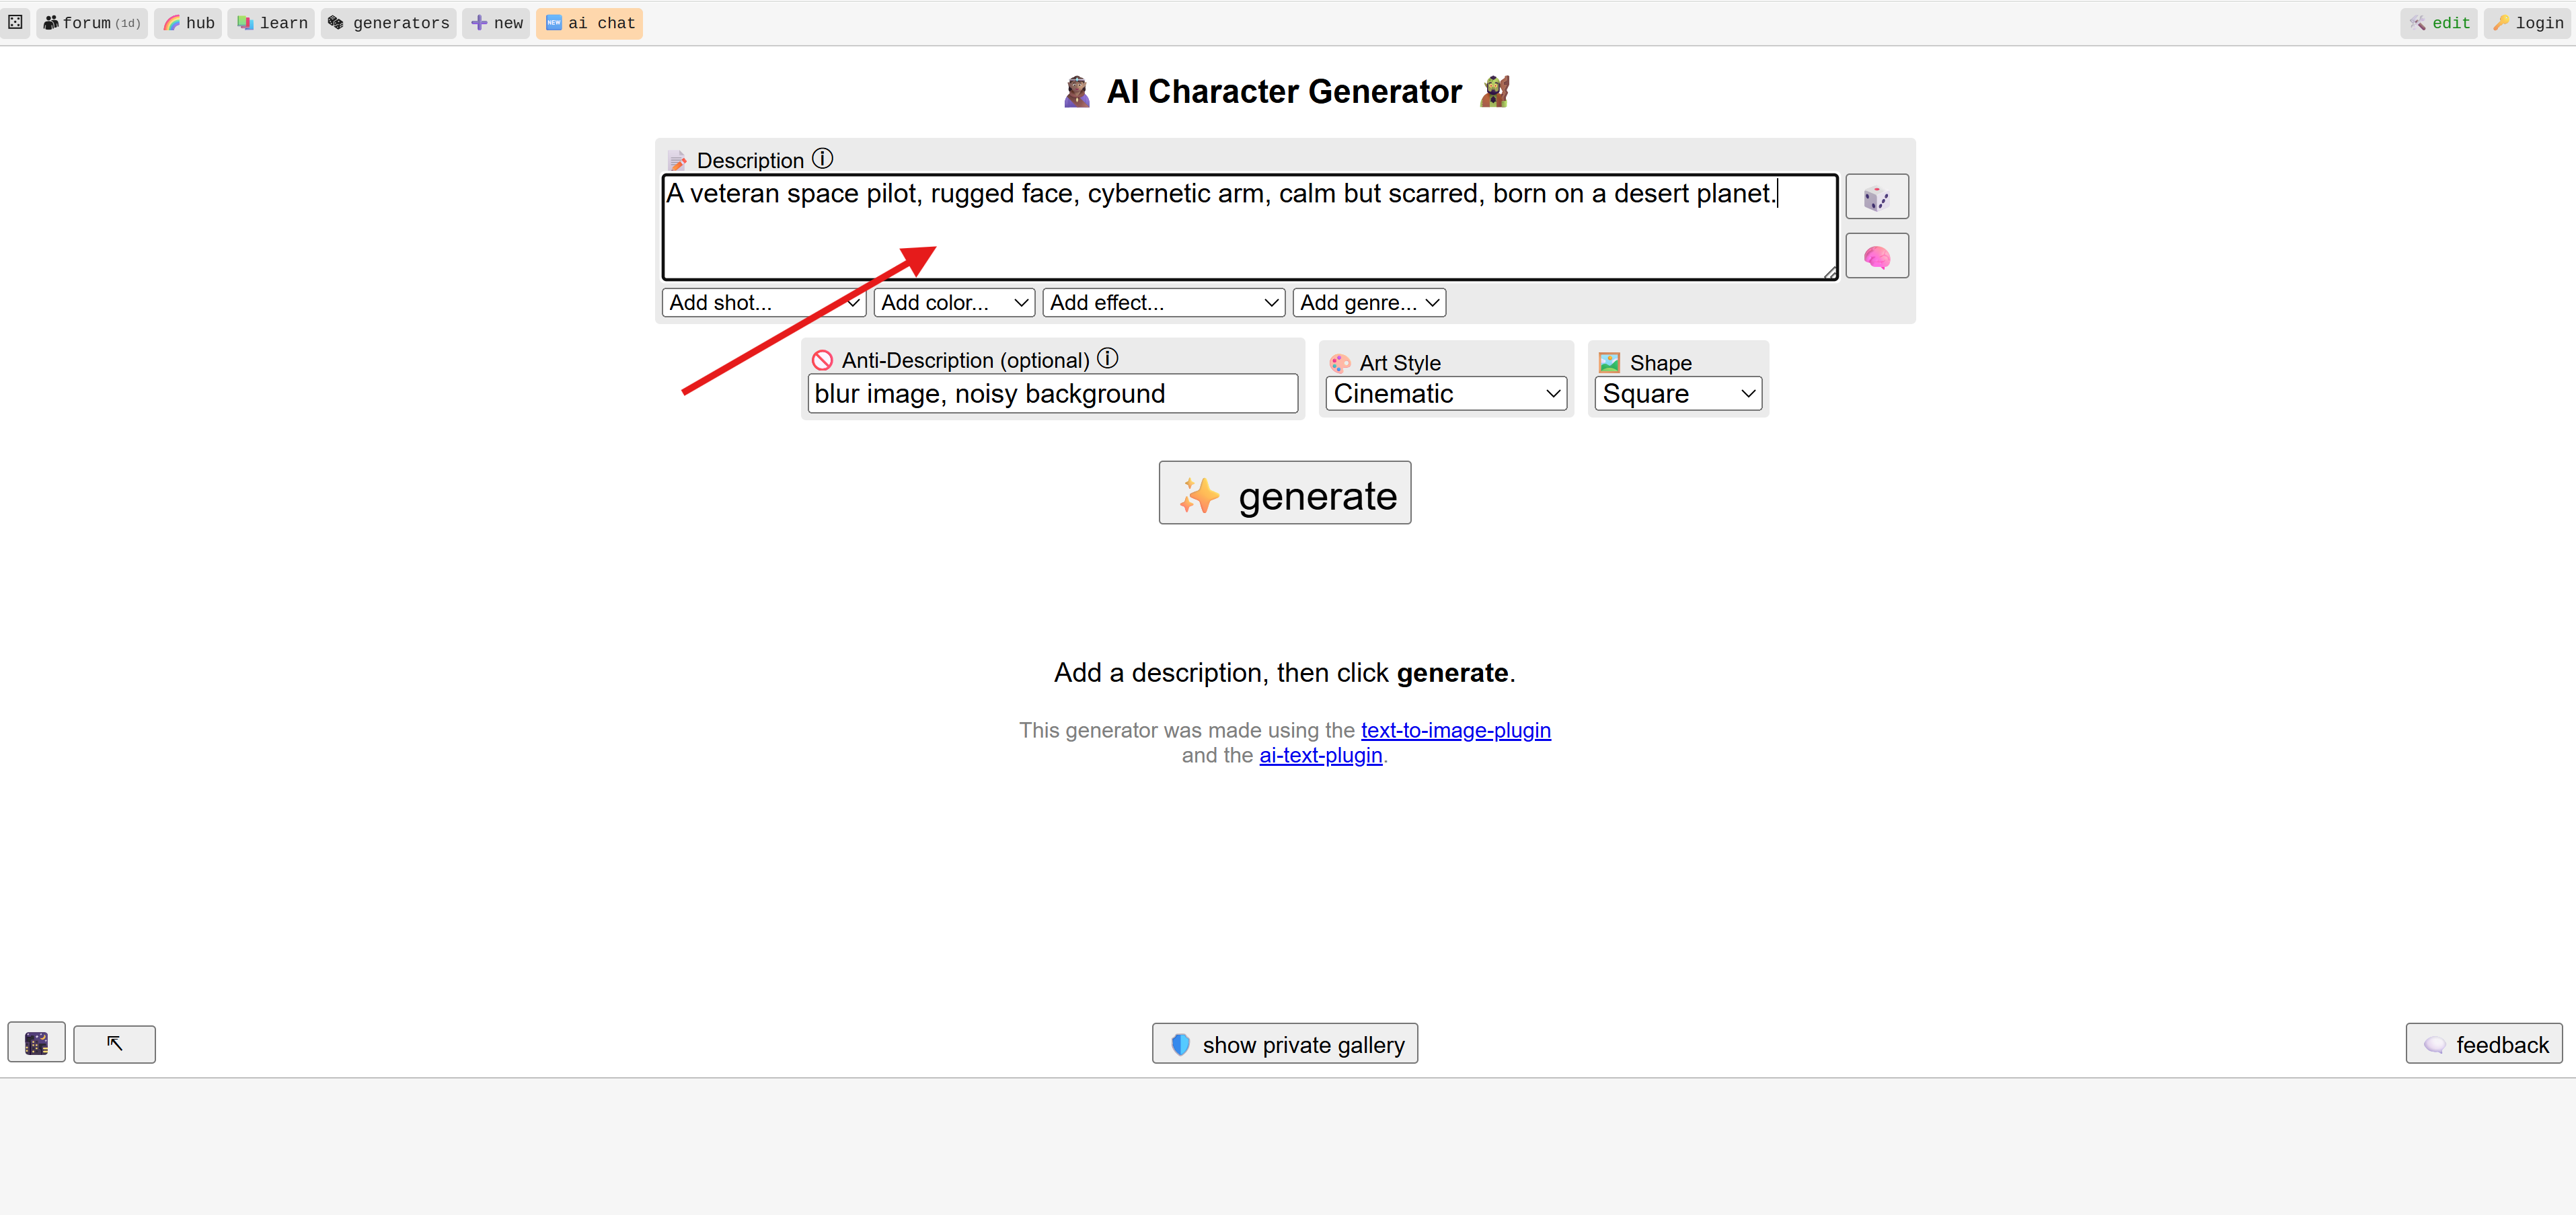The image size is (2576, 1215).
Task: Go to the forum tab
Action: click(92, 22)
